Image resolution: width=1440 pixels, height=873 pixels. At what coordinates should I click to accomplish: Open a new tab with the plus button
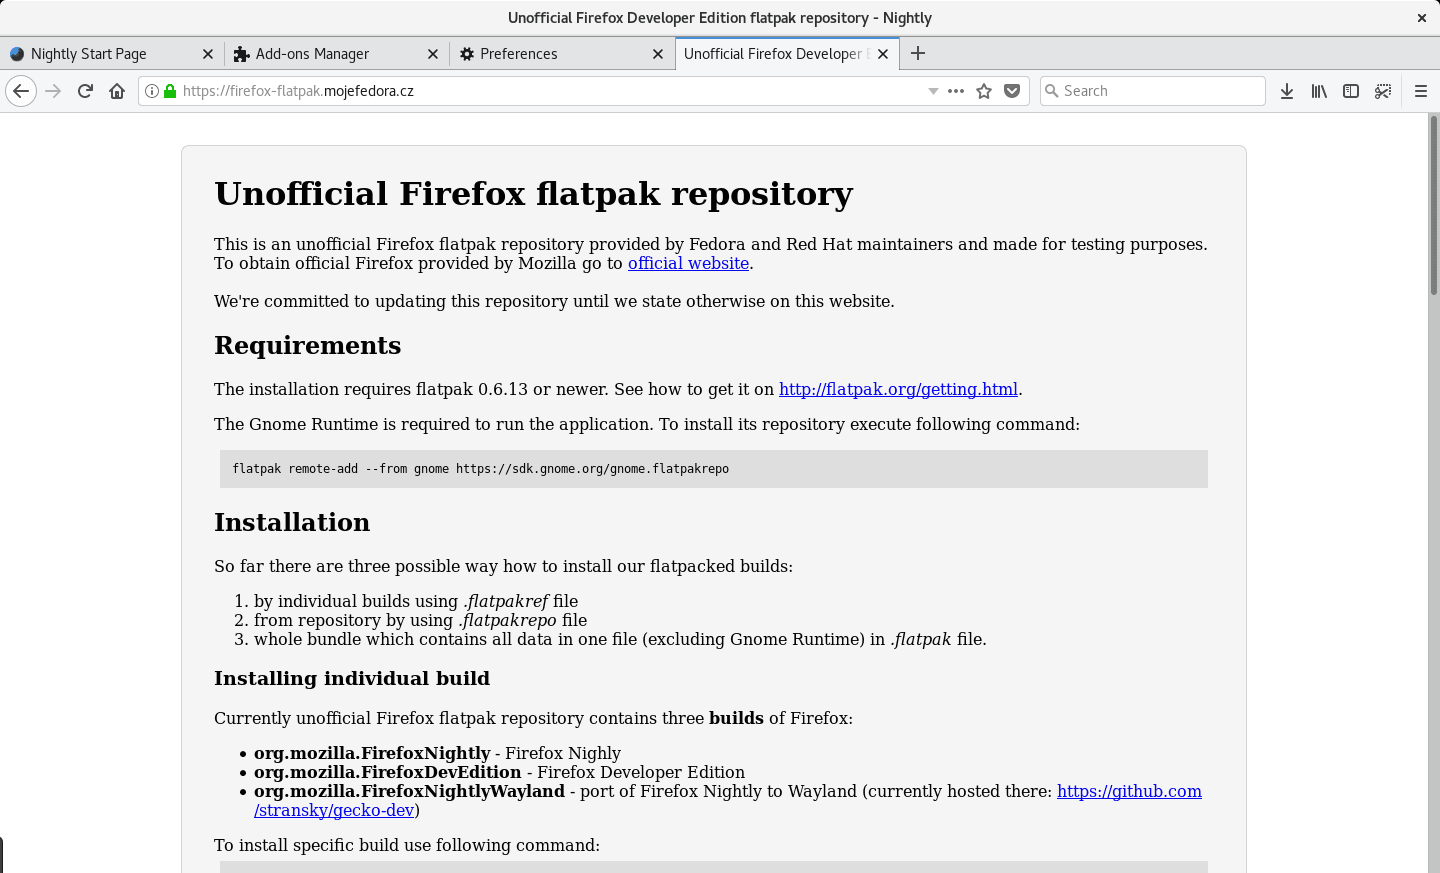(918, 53)
